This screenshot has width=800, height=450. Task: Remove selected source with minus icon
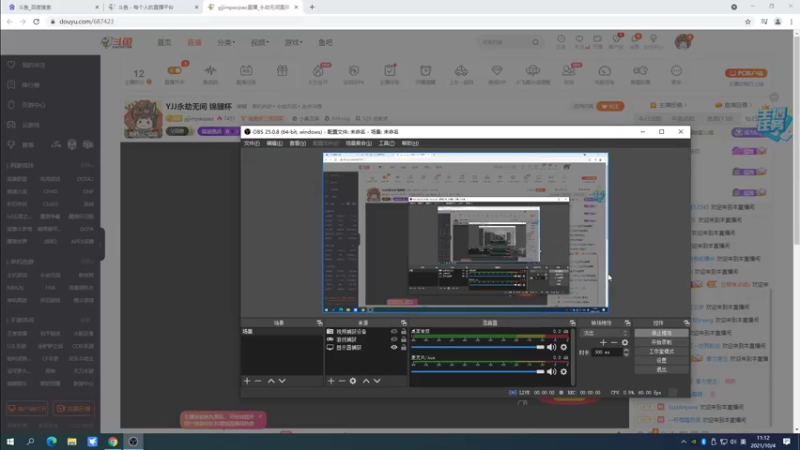(342, 381)
